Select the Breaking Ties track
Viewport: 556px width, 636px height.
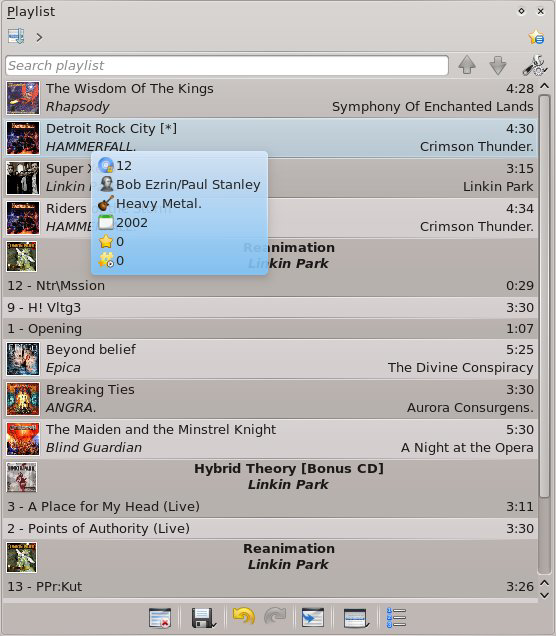point(270,399)
